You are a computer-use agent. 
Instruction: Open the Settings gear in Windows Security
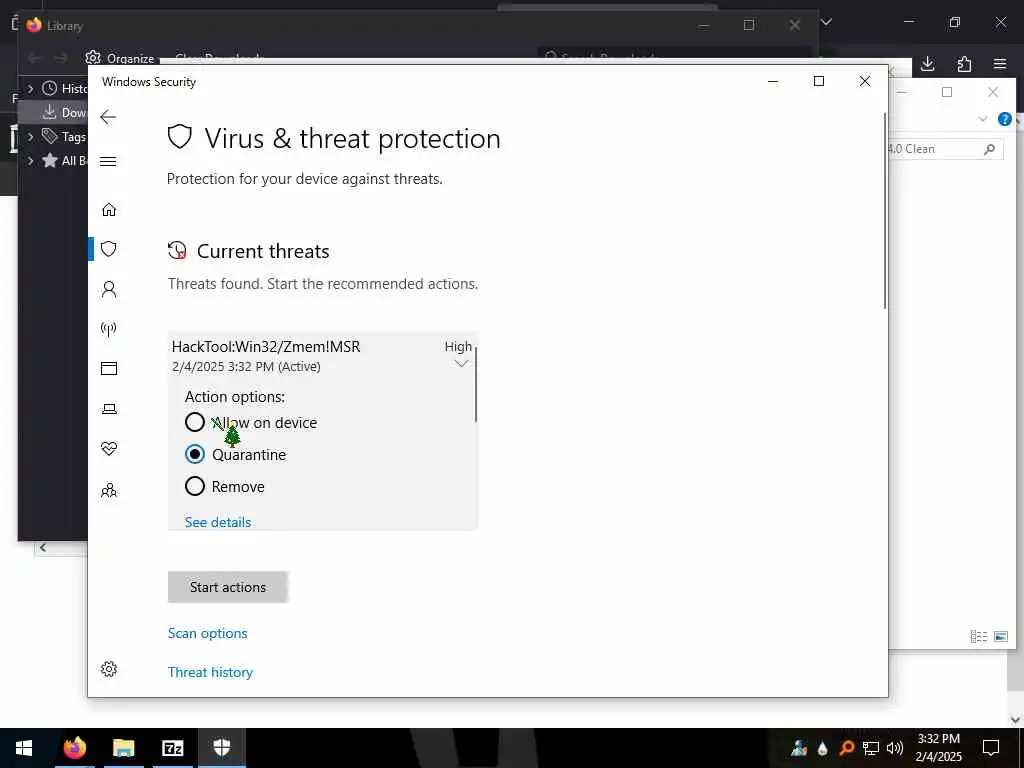(x=109, y=669)
